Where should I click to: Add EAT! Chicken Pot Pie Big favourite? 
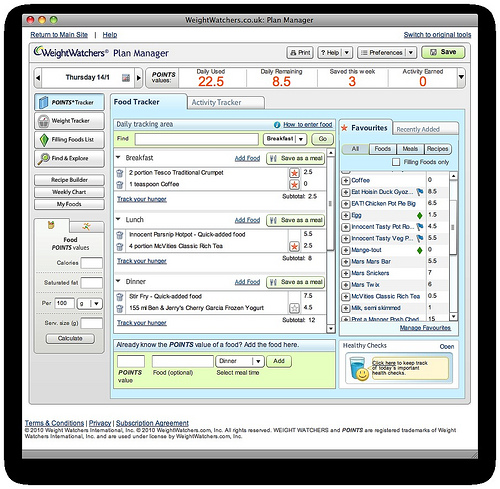coord(346,204)
